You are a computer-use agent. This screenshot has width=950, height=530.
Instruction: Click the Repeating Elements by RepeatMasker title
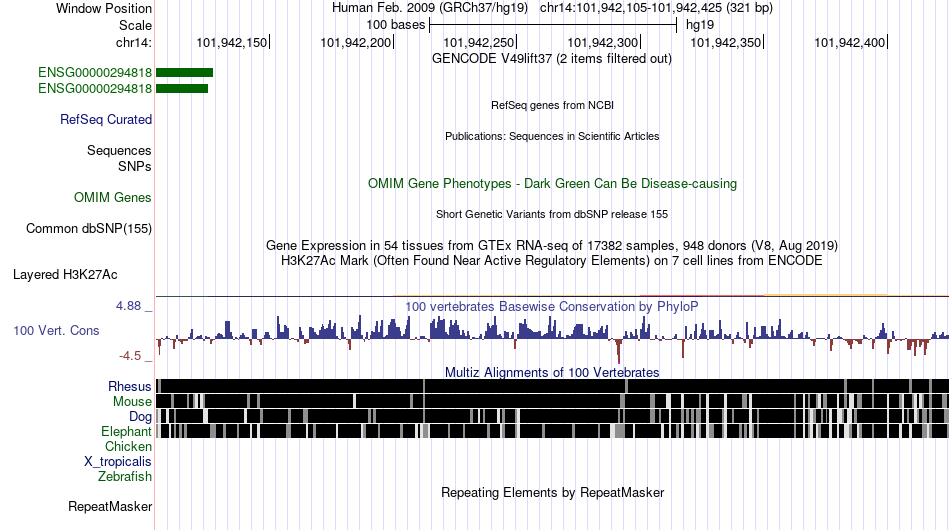pos(552,492)
